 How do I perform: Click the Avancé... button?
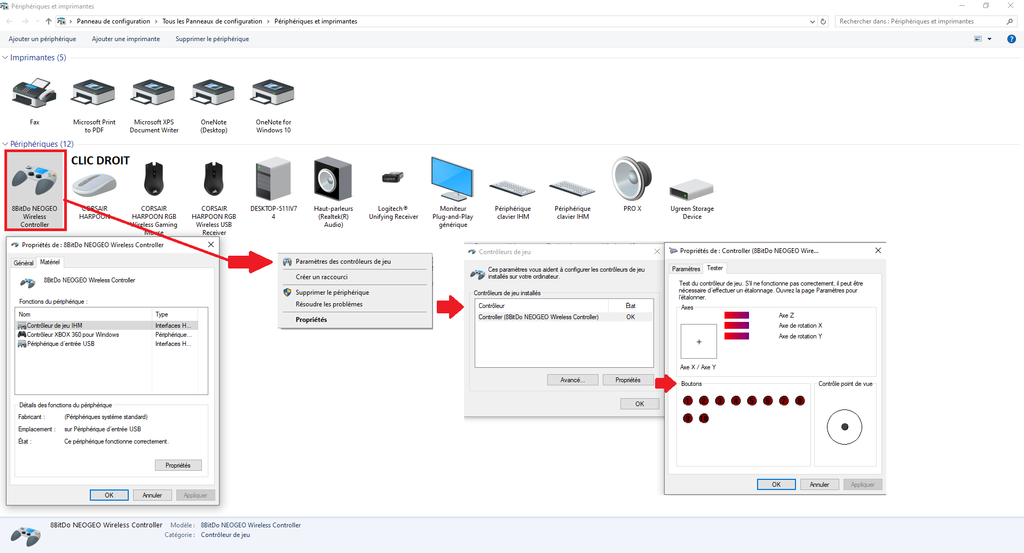point(572,380)
